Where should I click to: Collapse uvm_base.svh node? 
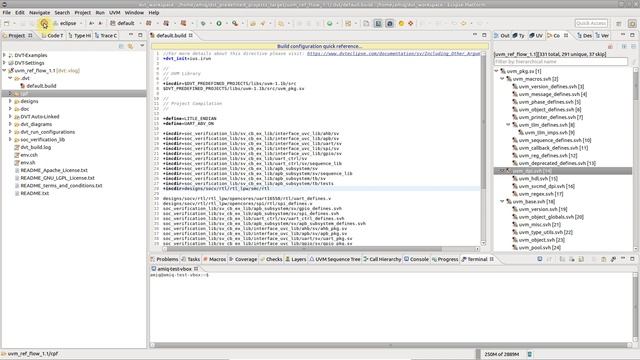pyautogui.click(x=502, y=202)
